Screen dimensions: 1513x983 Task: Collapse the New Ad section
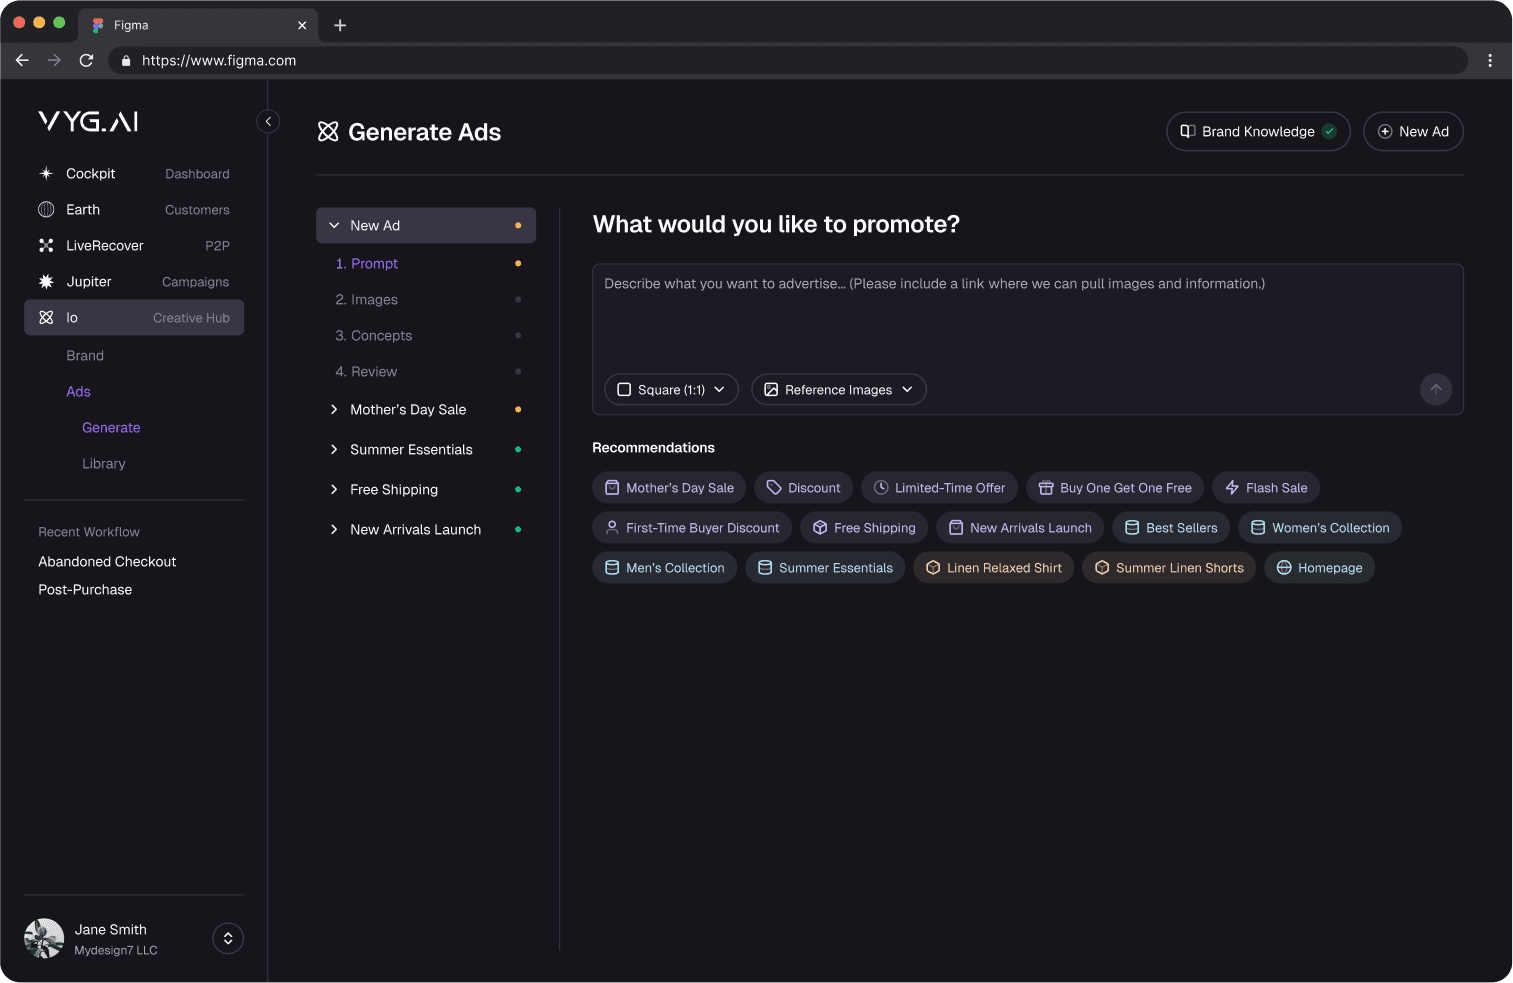334,225
